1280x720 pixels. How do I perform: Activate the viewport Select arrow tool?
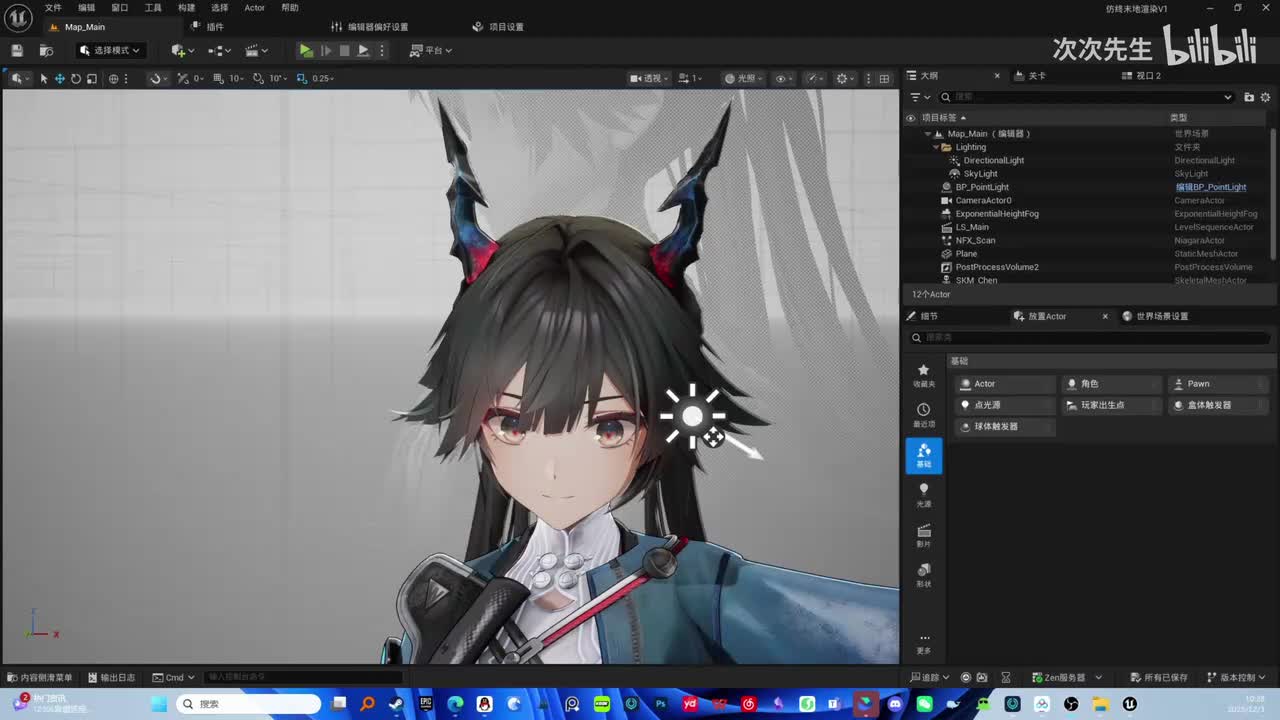tap(43, 78)
